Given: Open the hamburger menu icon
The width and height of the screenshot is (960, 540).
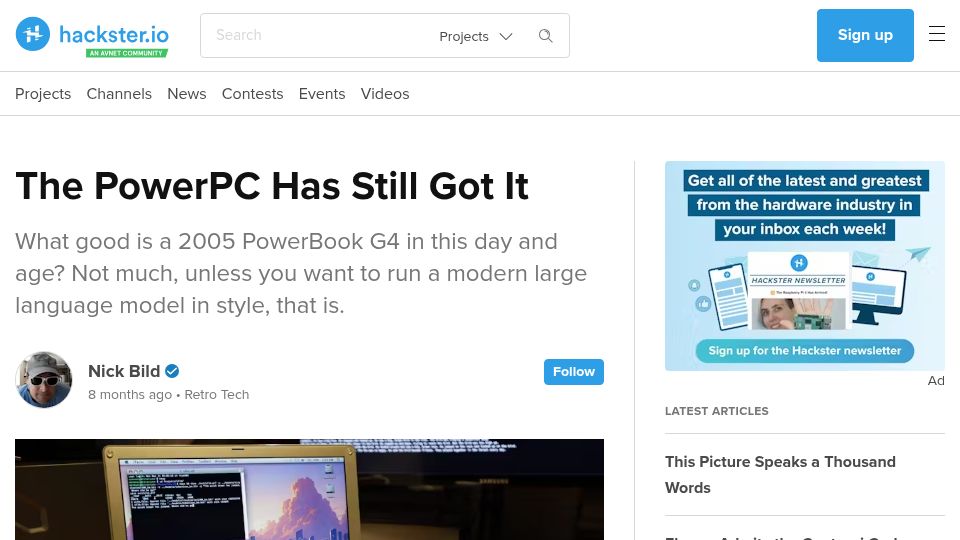Looking at the screenshot, I should pyautogui.click(x=937, y=34).
